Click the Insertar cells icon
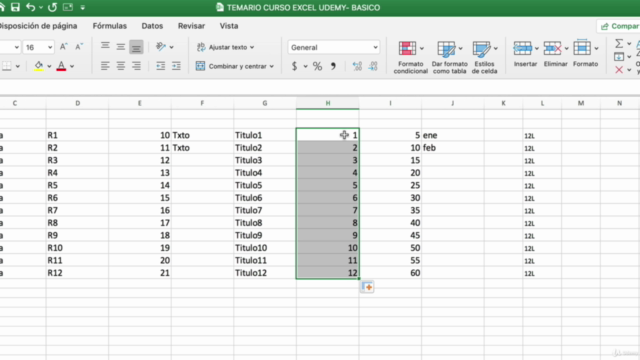 pos(522,48)
